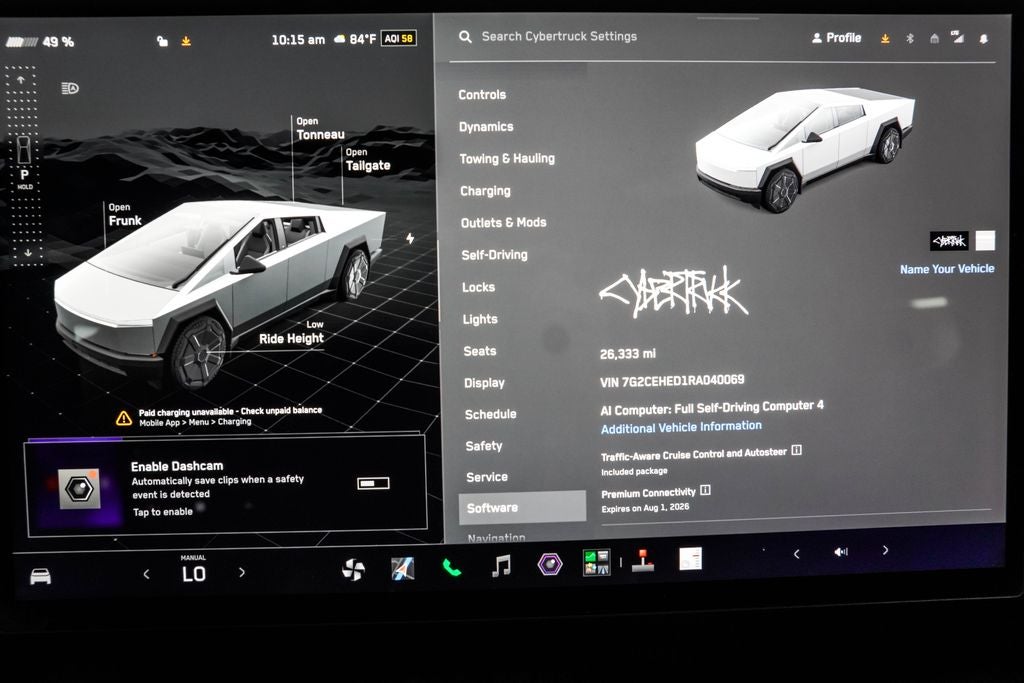1024x683 pixels.
Task: Launch the navigation map app
Action: [402, 569]
